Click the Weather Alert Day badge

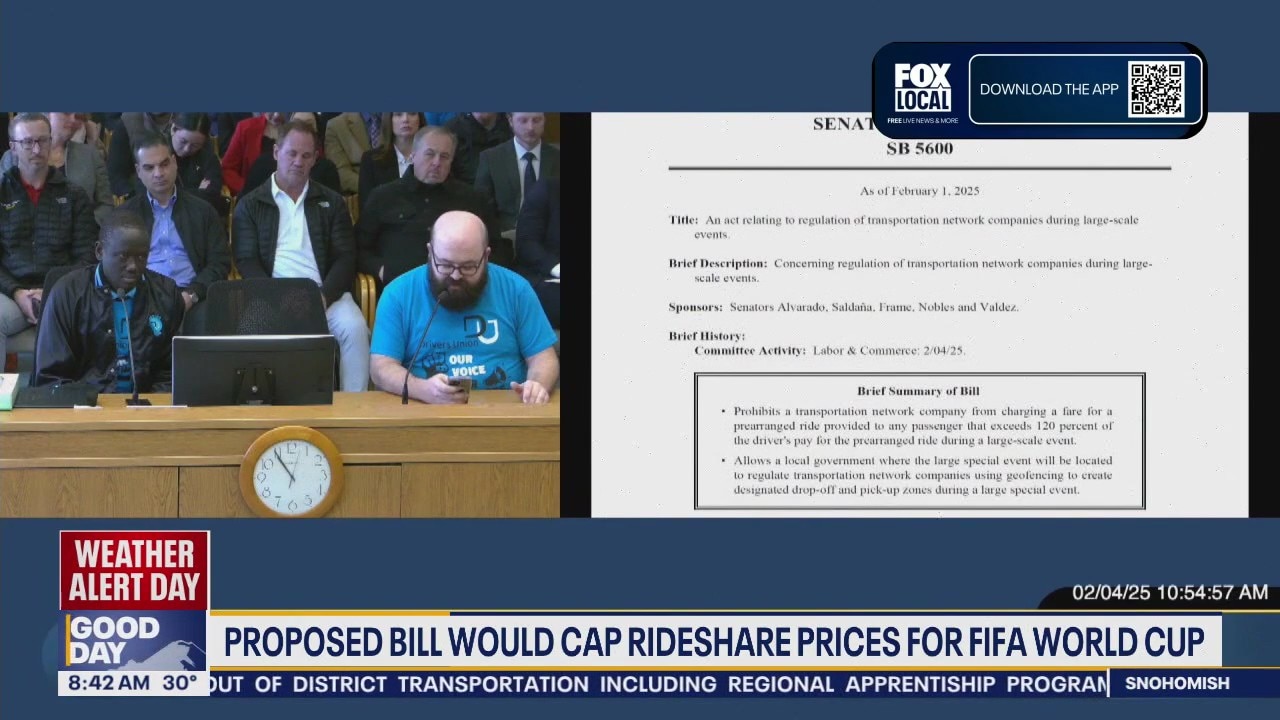tap(134, 570)
